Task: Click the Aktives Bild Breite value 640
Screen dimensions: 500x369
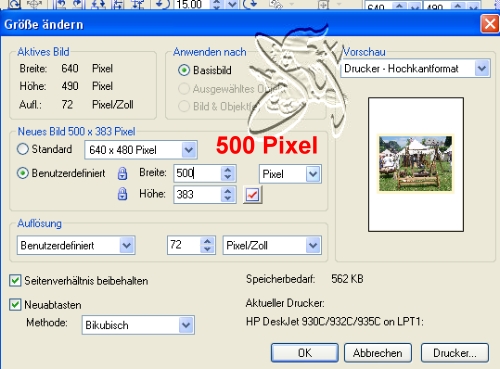Action: click(70, 68)
